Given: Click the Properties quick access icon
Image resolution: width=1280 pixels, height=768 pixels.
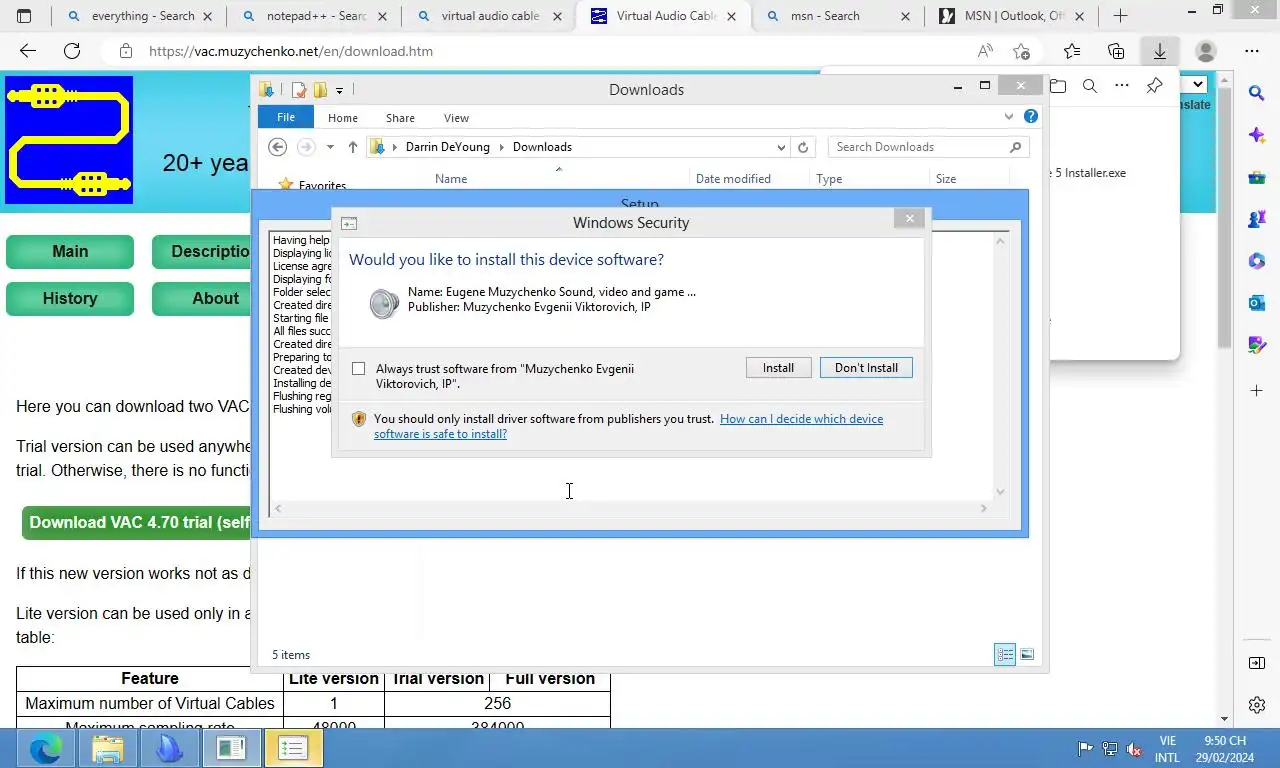Looking at the screenshot, I should click(299, 90).
